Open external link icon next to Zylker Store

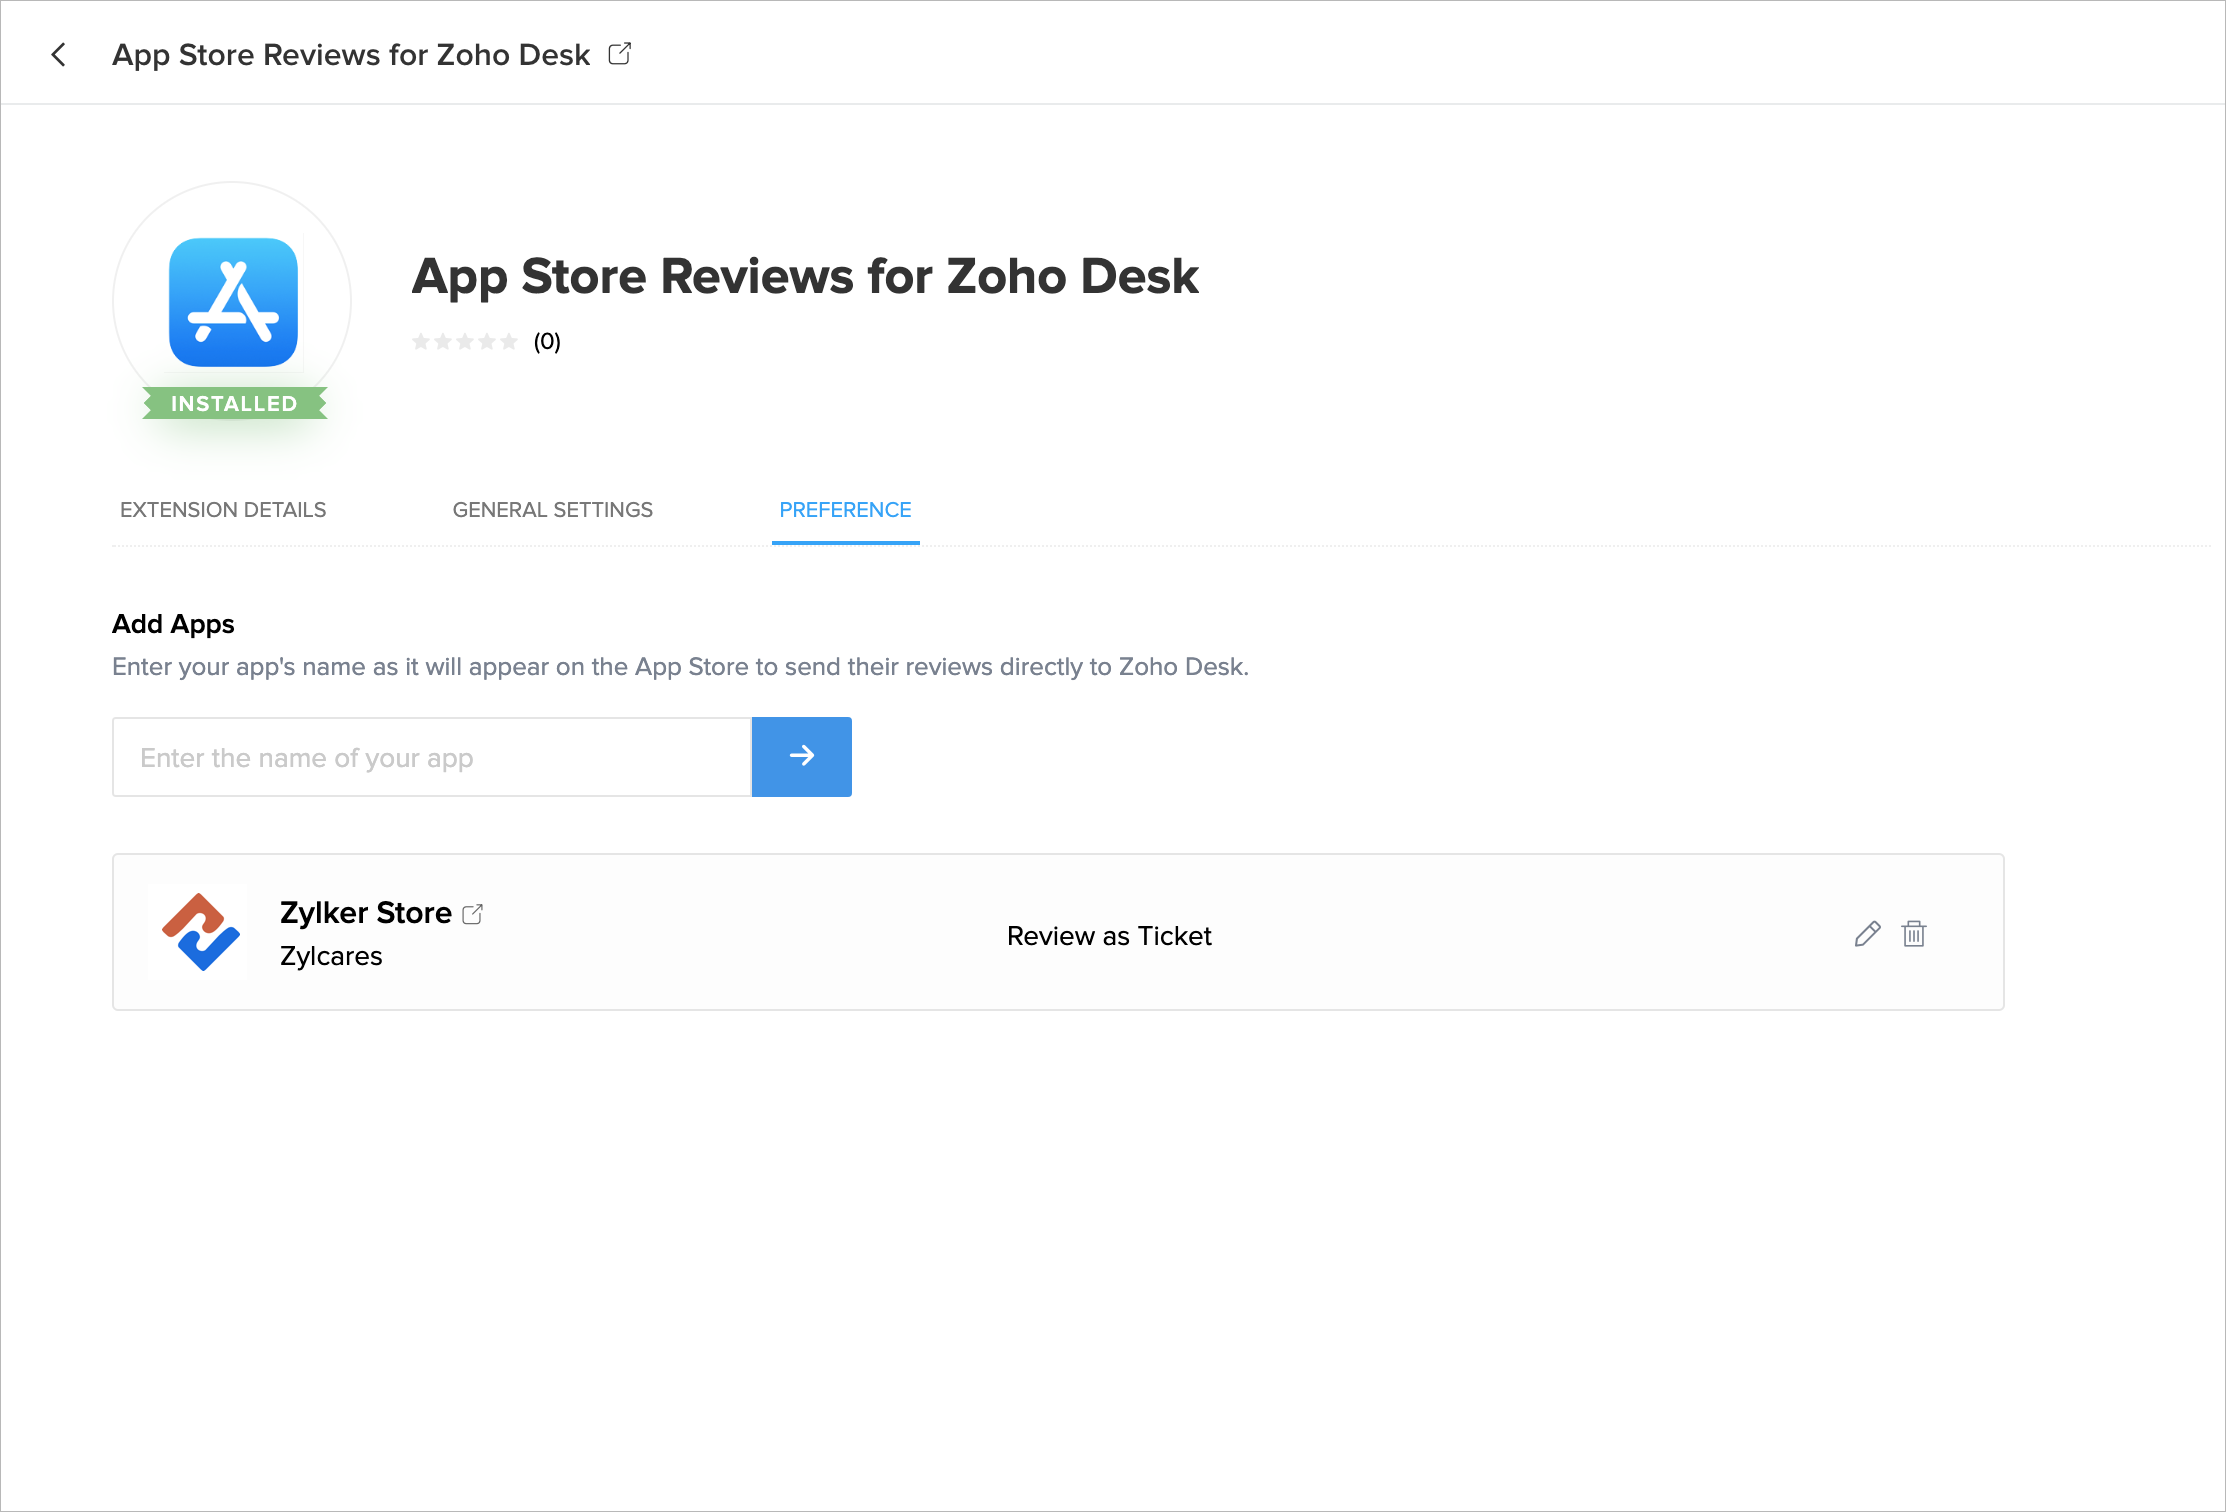click(x=473, y=914)
